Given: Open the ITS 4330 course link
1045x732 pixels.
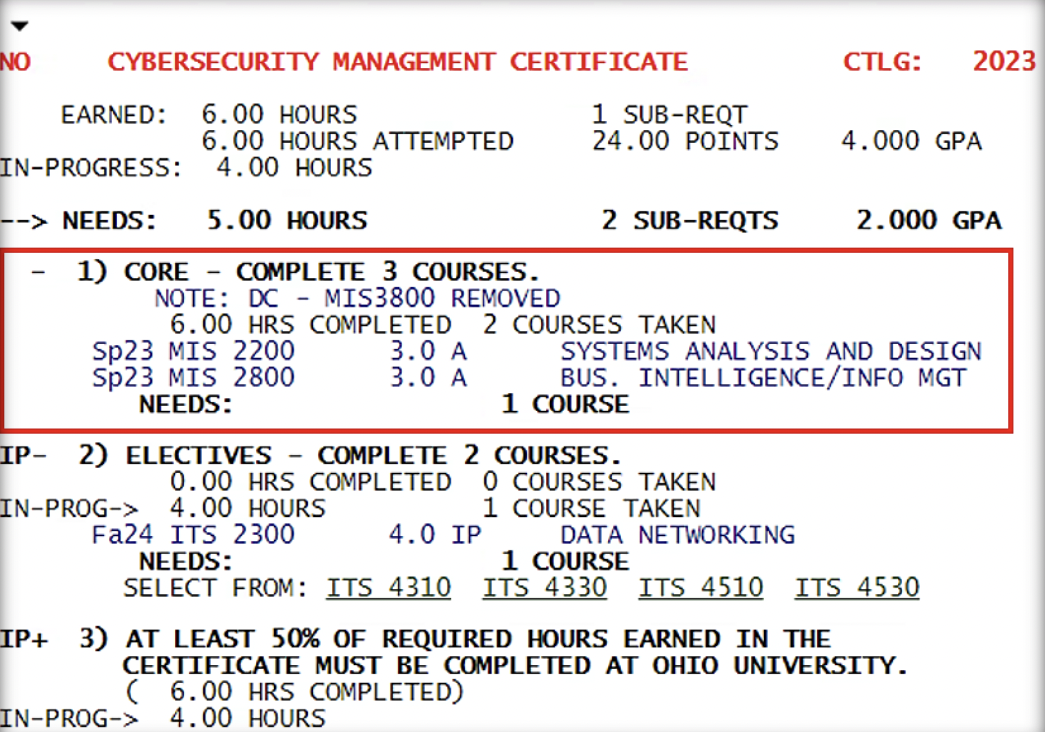Looking at the screenshot, I should pos(545,588).
